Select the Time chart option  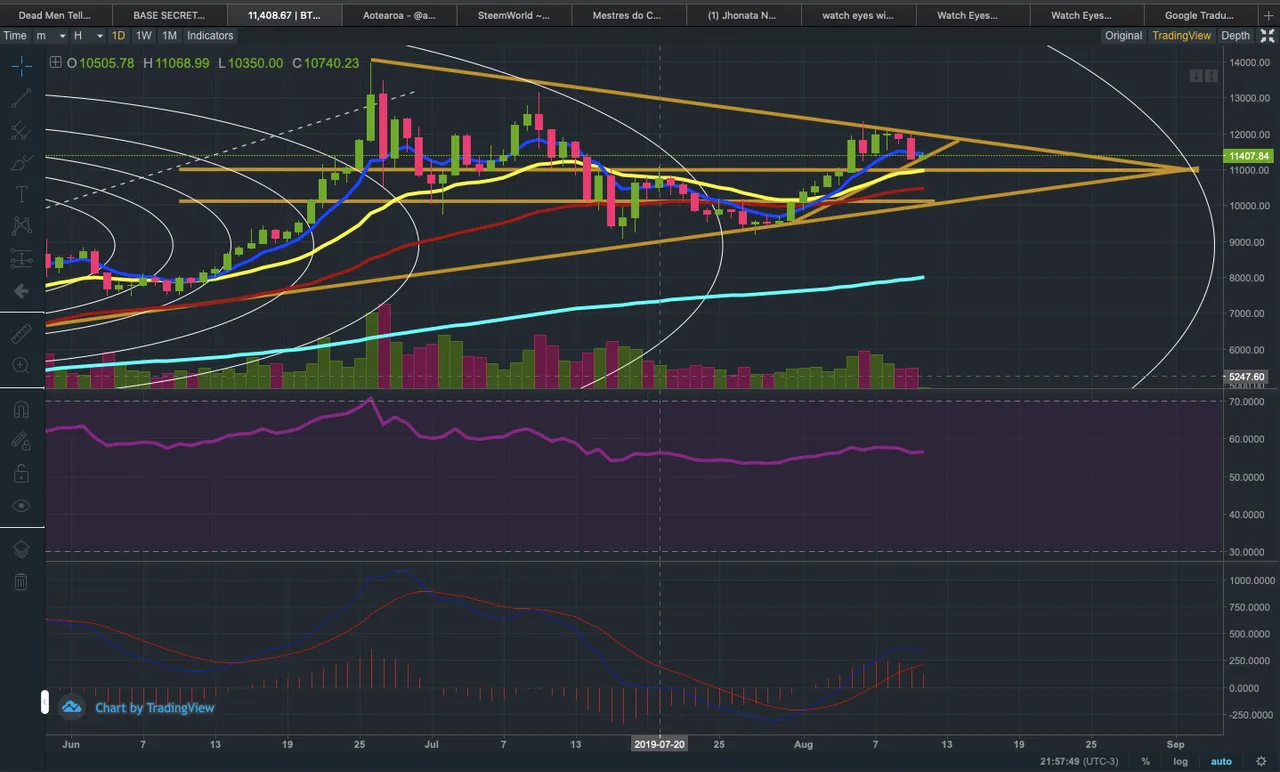coord(15,35)
